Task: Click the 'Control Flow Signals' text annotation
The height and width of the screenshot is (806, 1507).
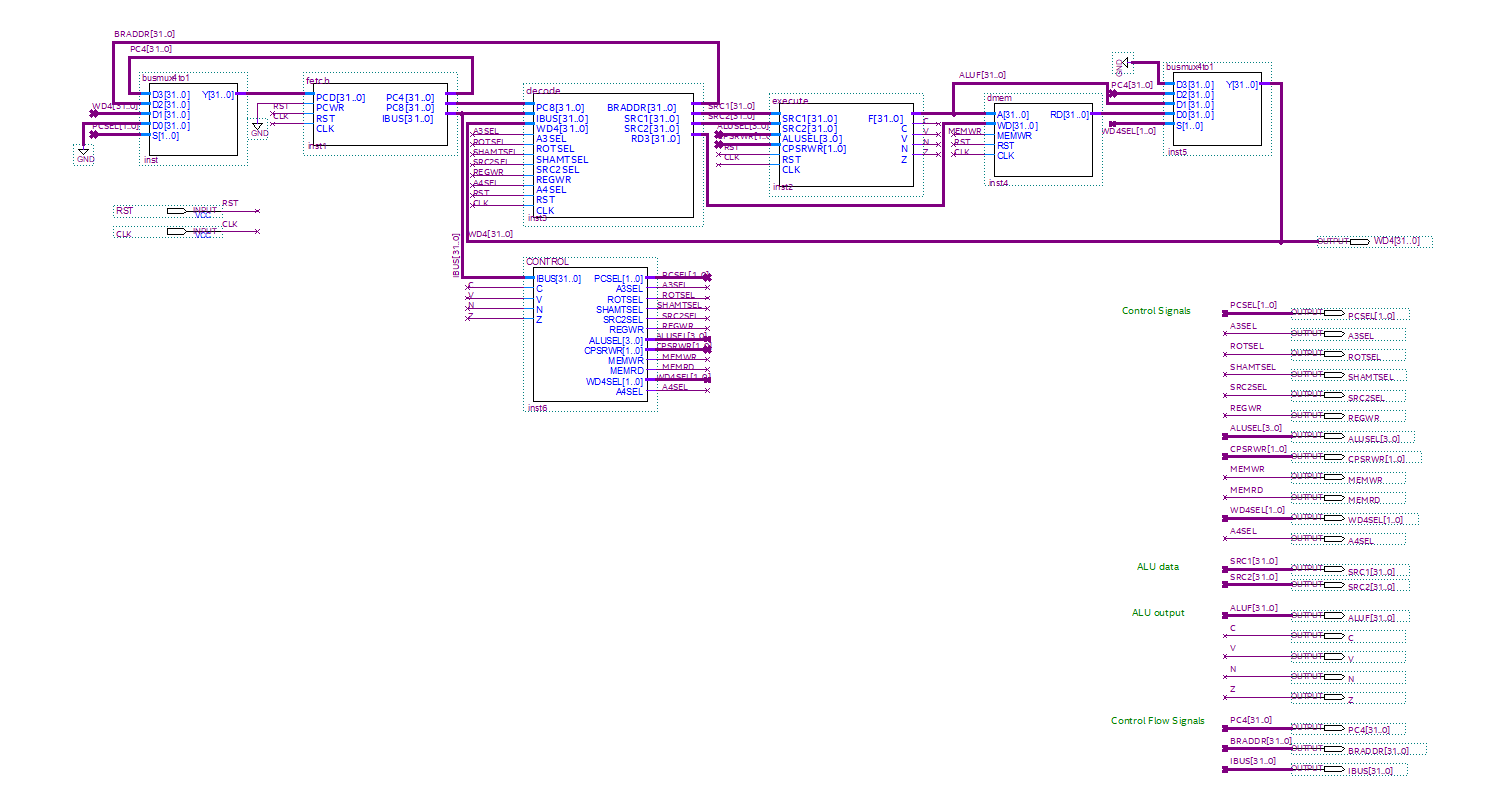Action: pos(1157,721)
